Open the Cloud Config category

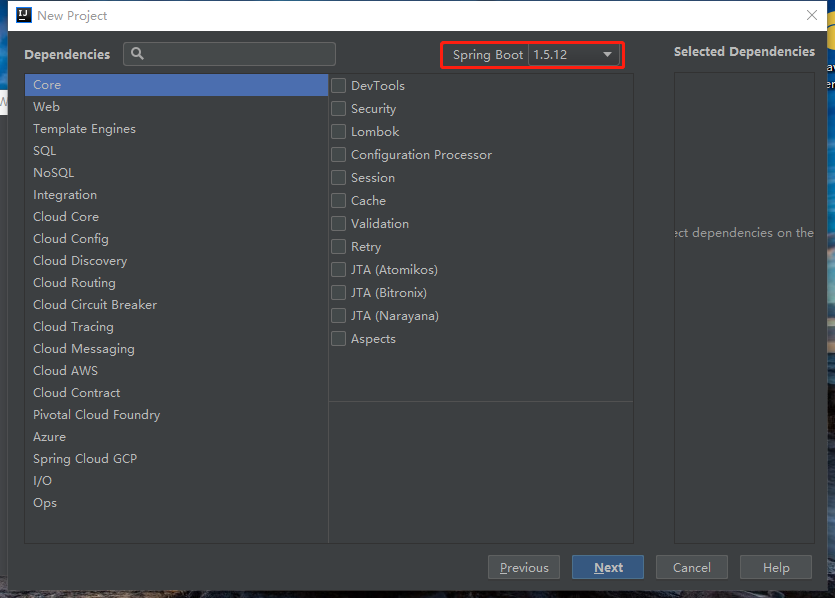point(176,239)
